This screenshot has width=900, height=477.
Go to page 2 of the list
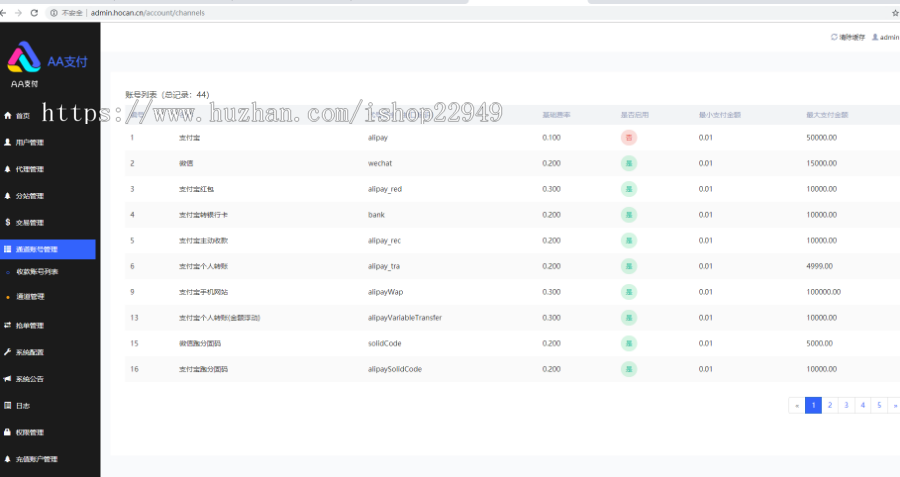830,405
